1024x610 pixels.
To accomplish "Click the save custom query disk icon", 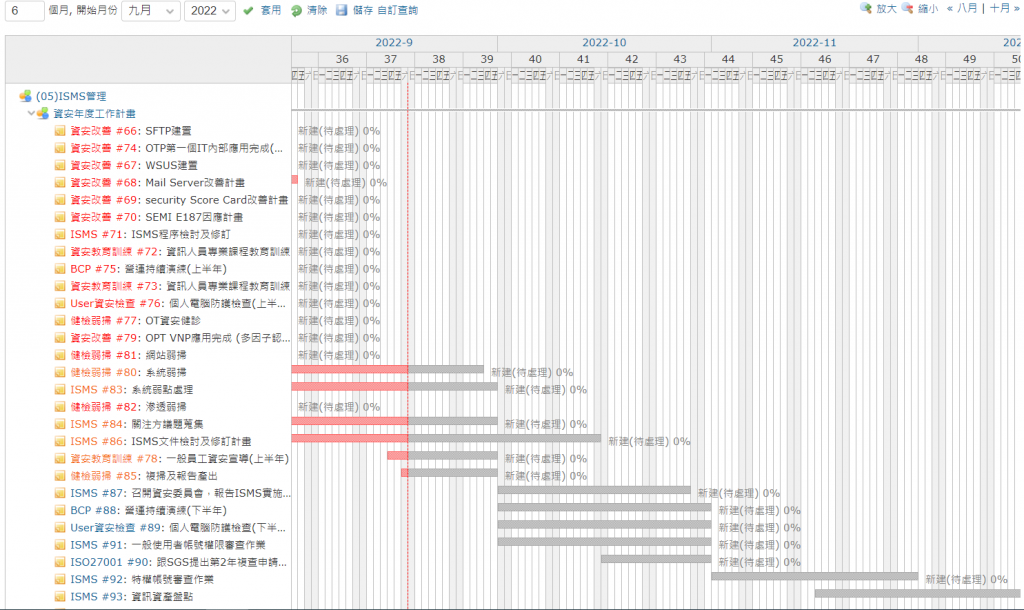I will click(342, 10).
